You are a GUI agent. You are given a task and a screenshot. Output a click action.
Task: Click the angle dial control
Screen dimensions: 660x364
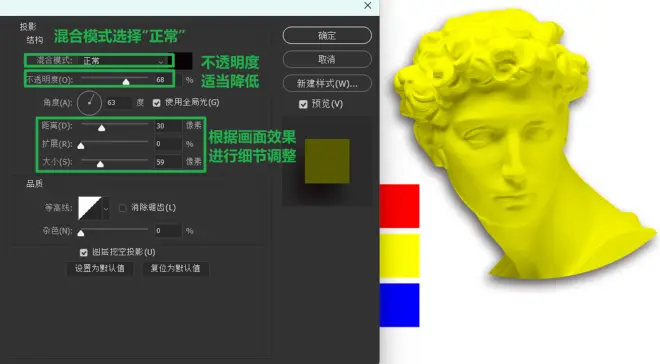point(89,103)
